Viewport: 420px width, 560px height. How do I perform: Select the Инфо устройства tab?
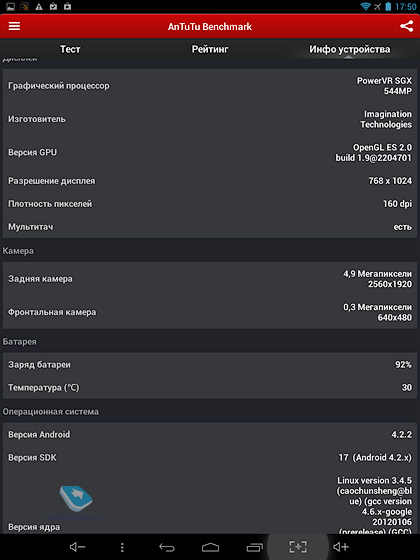click(349, 49)
